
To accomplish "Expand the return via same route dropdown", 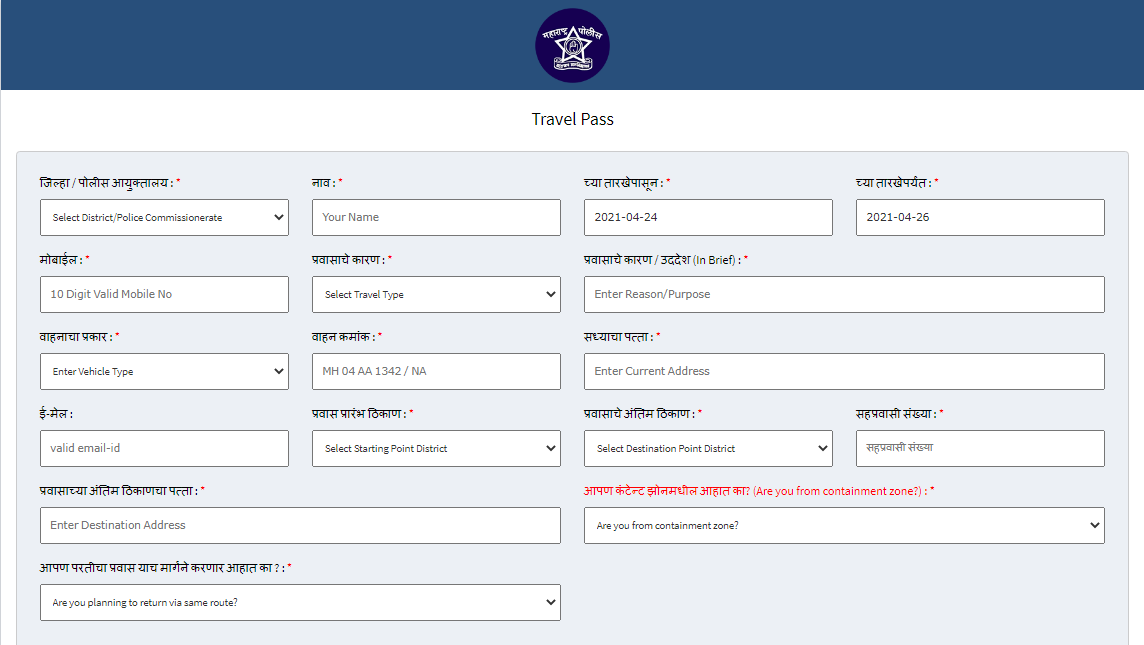I will pos(301,602).
